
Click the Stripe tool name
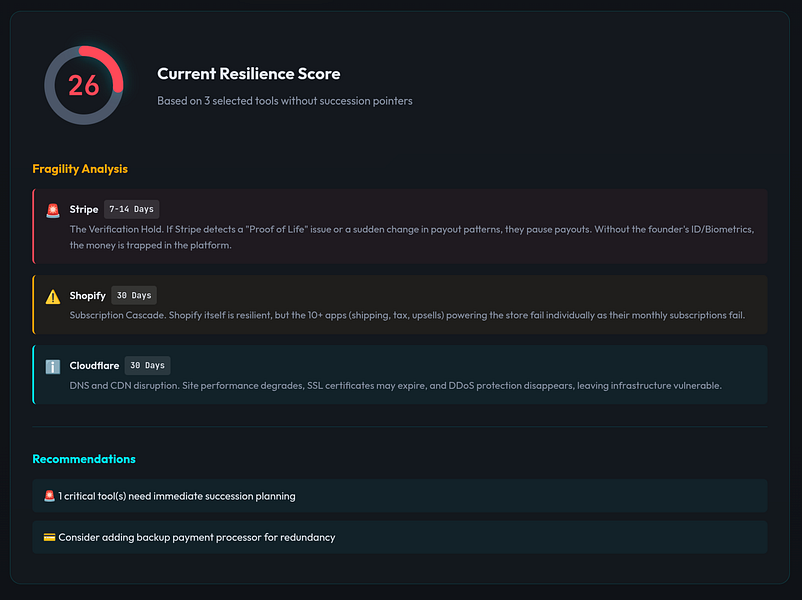click(x=84, y=209)
